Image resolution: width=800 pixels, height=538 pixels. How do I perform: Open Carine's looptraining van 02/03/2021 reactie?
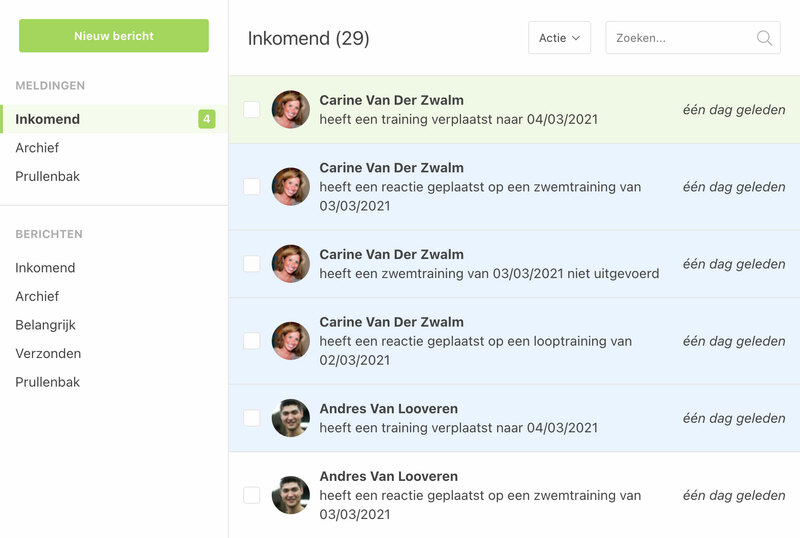click(476, 350)
